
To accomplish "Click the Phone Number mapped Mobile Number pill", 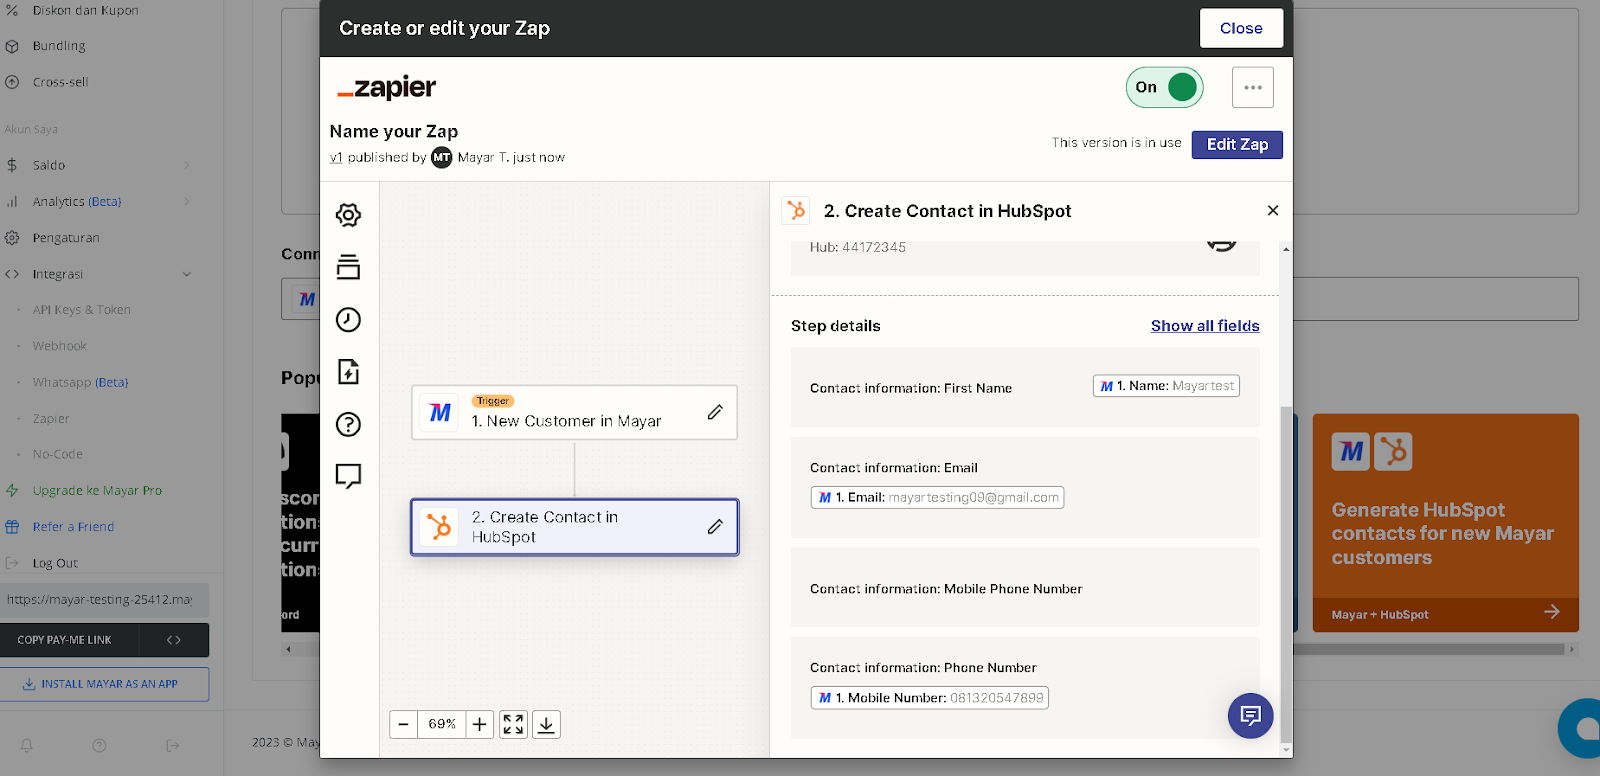I will point(929,698).
